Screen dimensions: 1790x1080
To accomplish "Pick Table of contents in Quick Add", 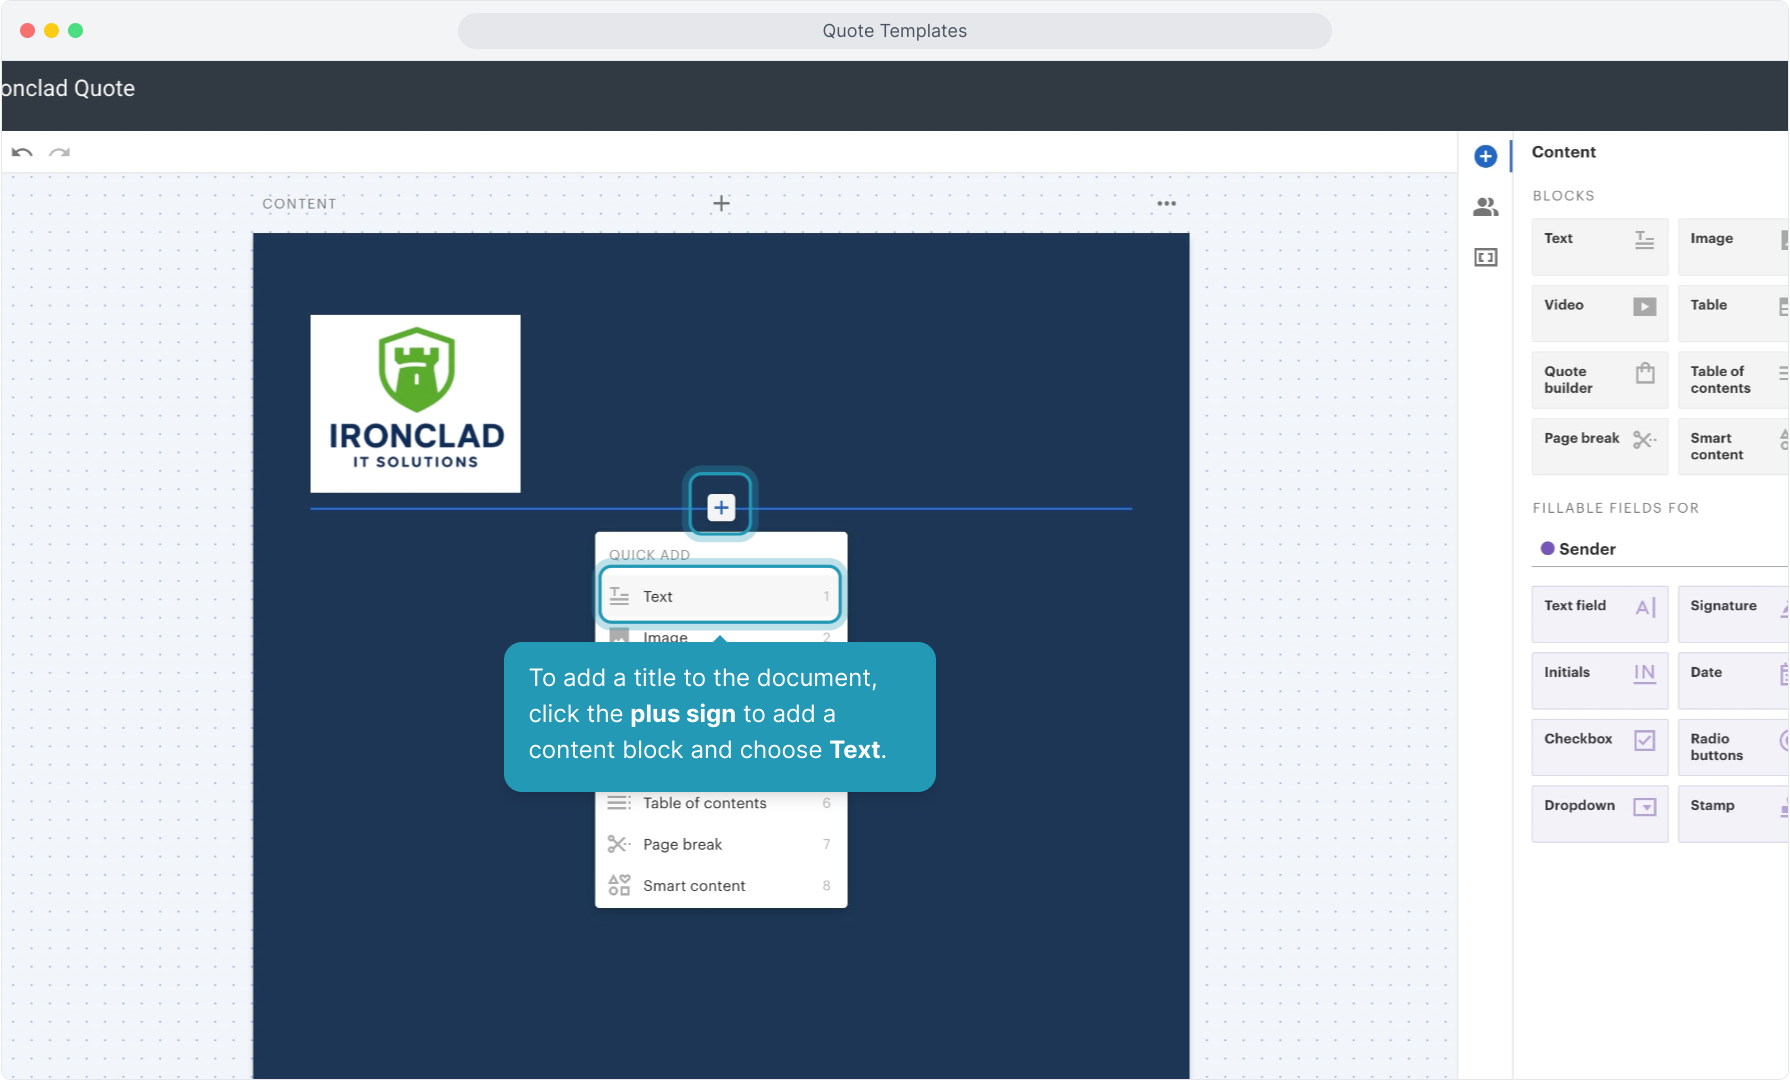I will point(720,804).
